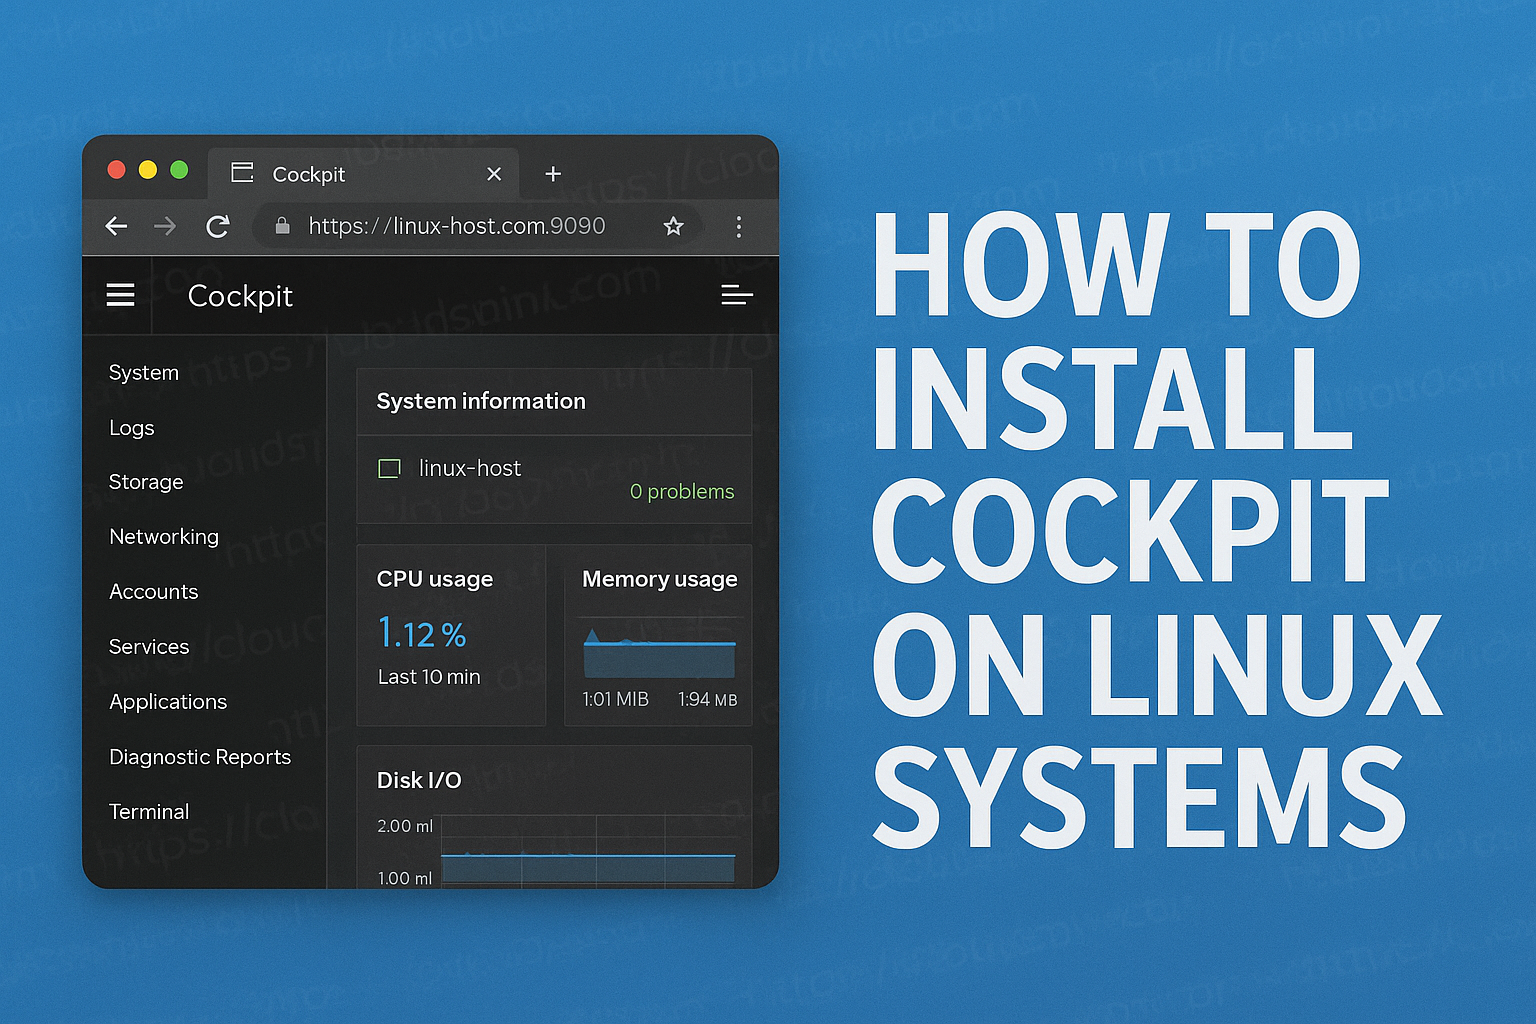The width and height of the screenshot is (1536, 1024).
Task: Open the System sidebar item
Action: click(144, 372)
